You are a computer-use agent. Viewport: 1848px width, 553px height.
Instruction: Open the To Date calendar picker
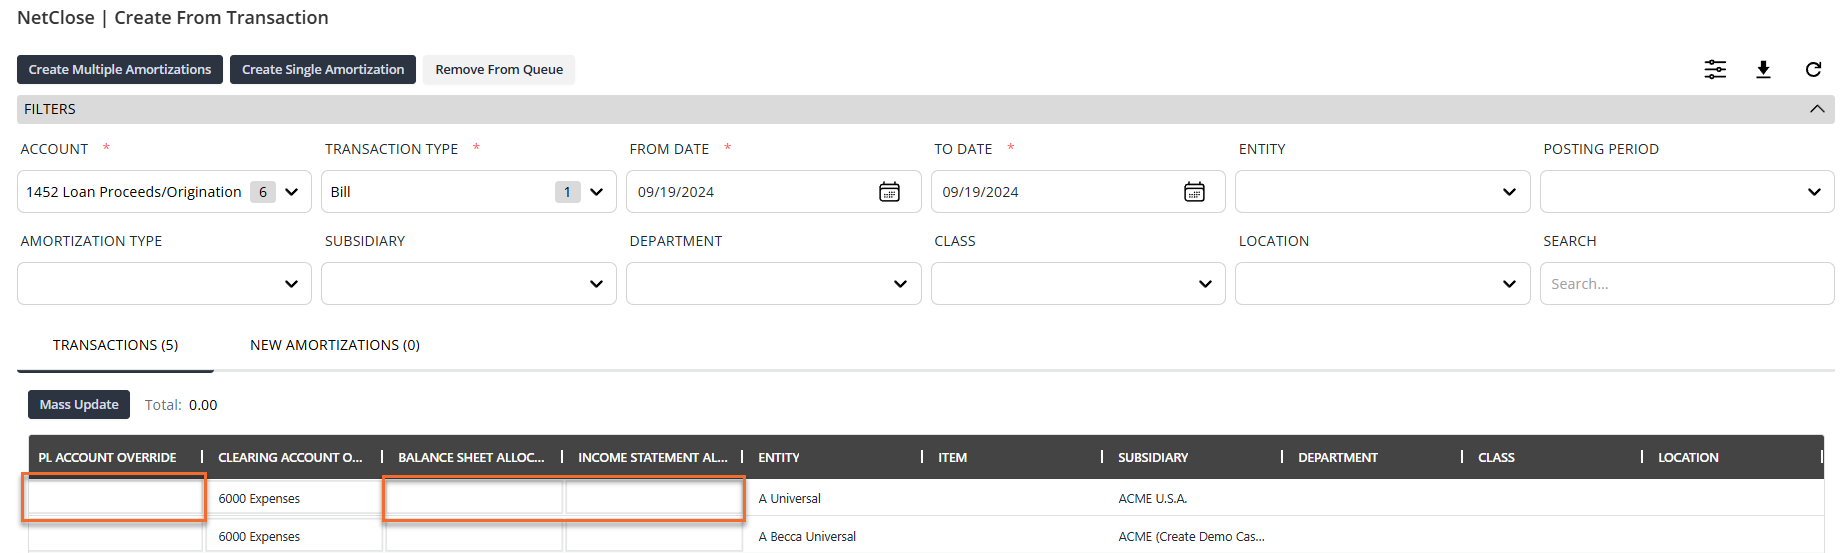(x=1194, y=192)
